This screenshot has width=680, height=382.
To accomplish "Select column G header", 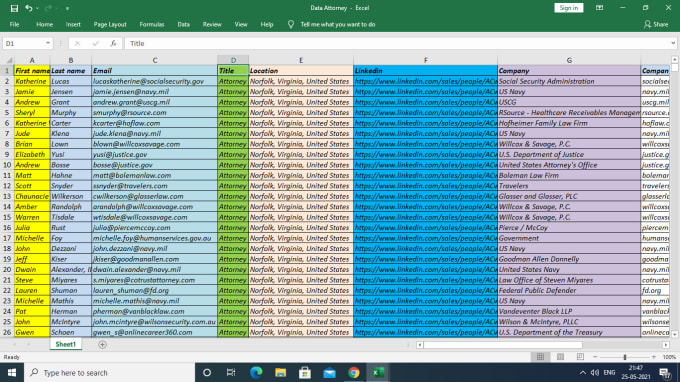I will [569, 60].
